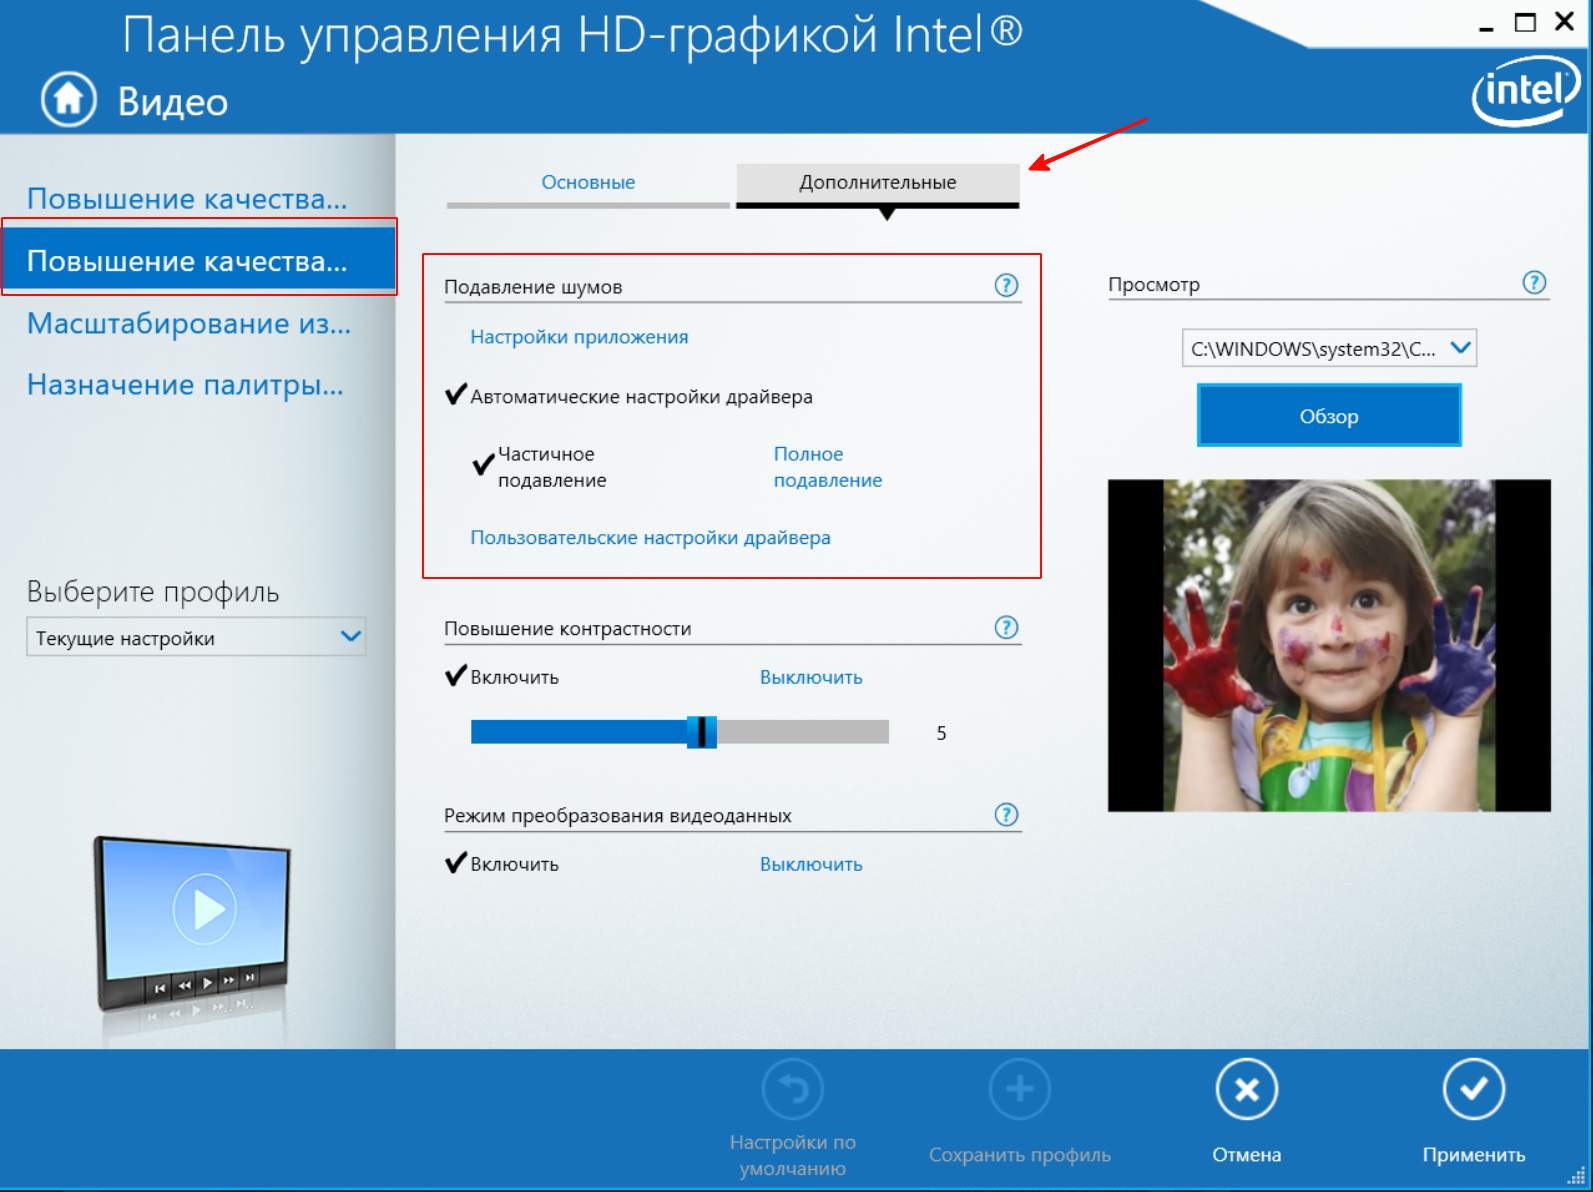Click the Отмена cancel icon
1593x1192 pixels.
[1246, 1089]
